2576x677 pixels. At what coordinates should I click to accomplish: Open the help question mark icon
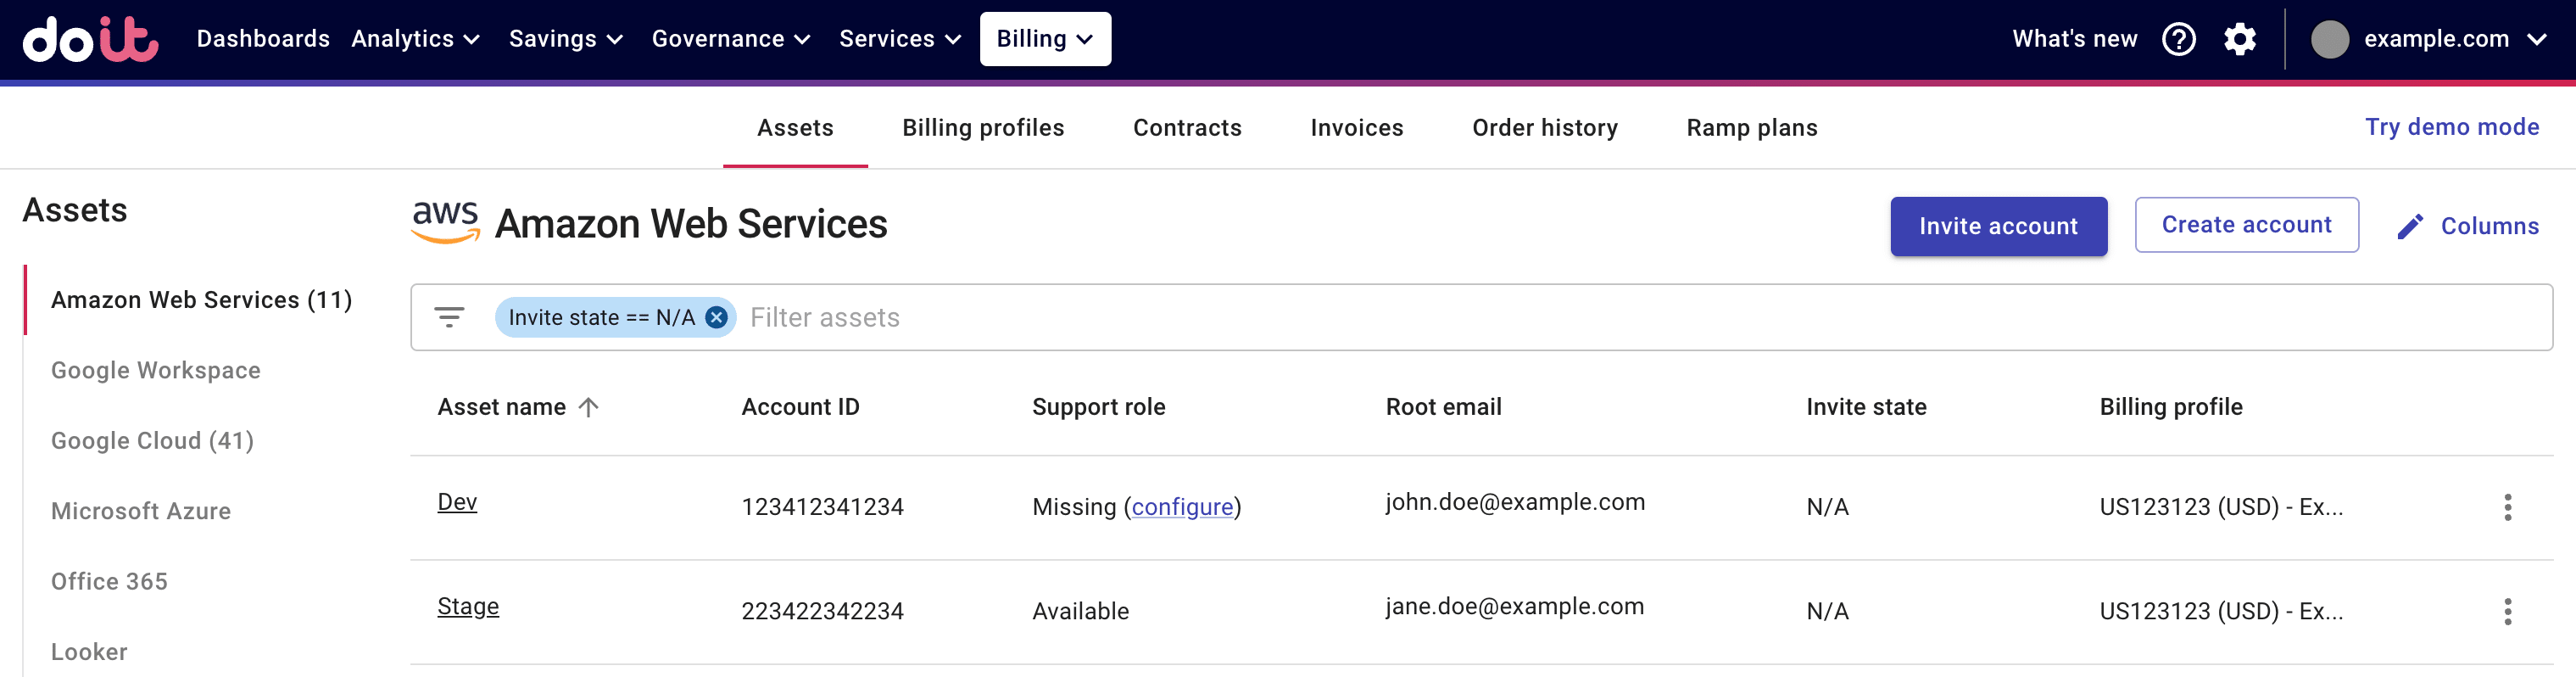[x=2178, y=39]
